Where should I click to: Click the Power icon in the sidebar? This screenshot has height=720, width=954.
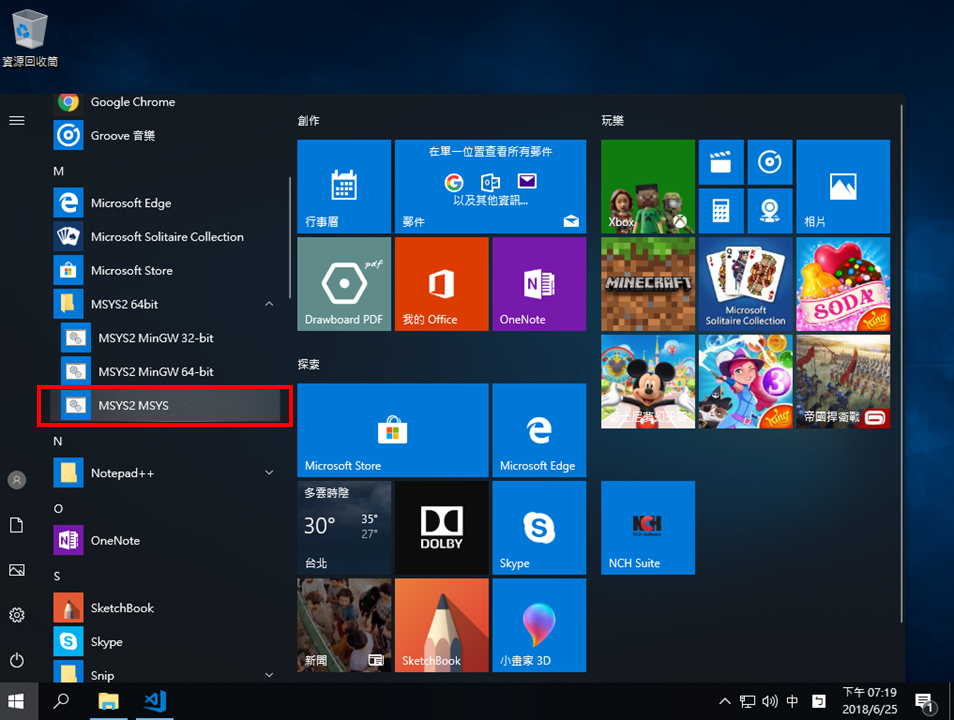click(17, 660)
